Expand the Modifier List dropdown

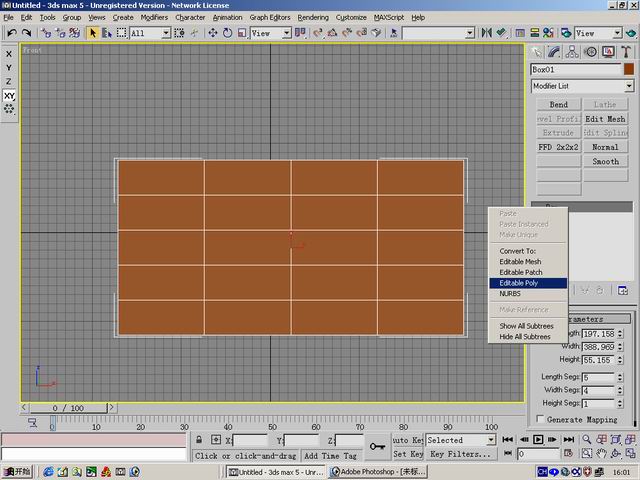pyautogui.click(x=628, y=86)
